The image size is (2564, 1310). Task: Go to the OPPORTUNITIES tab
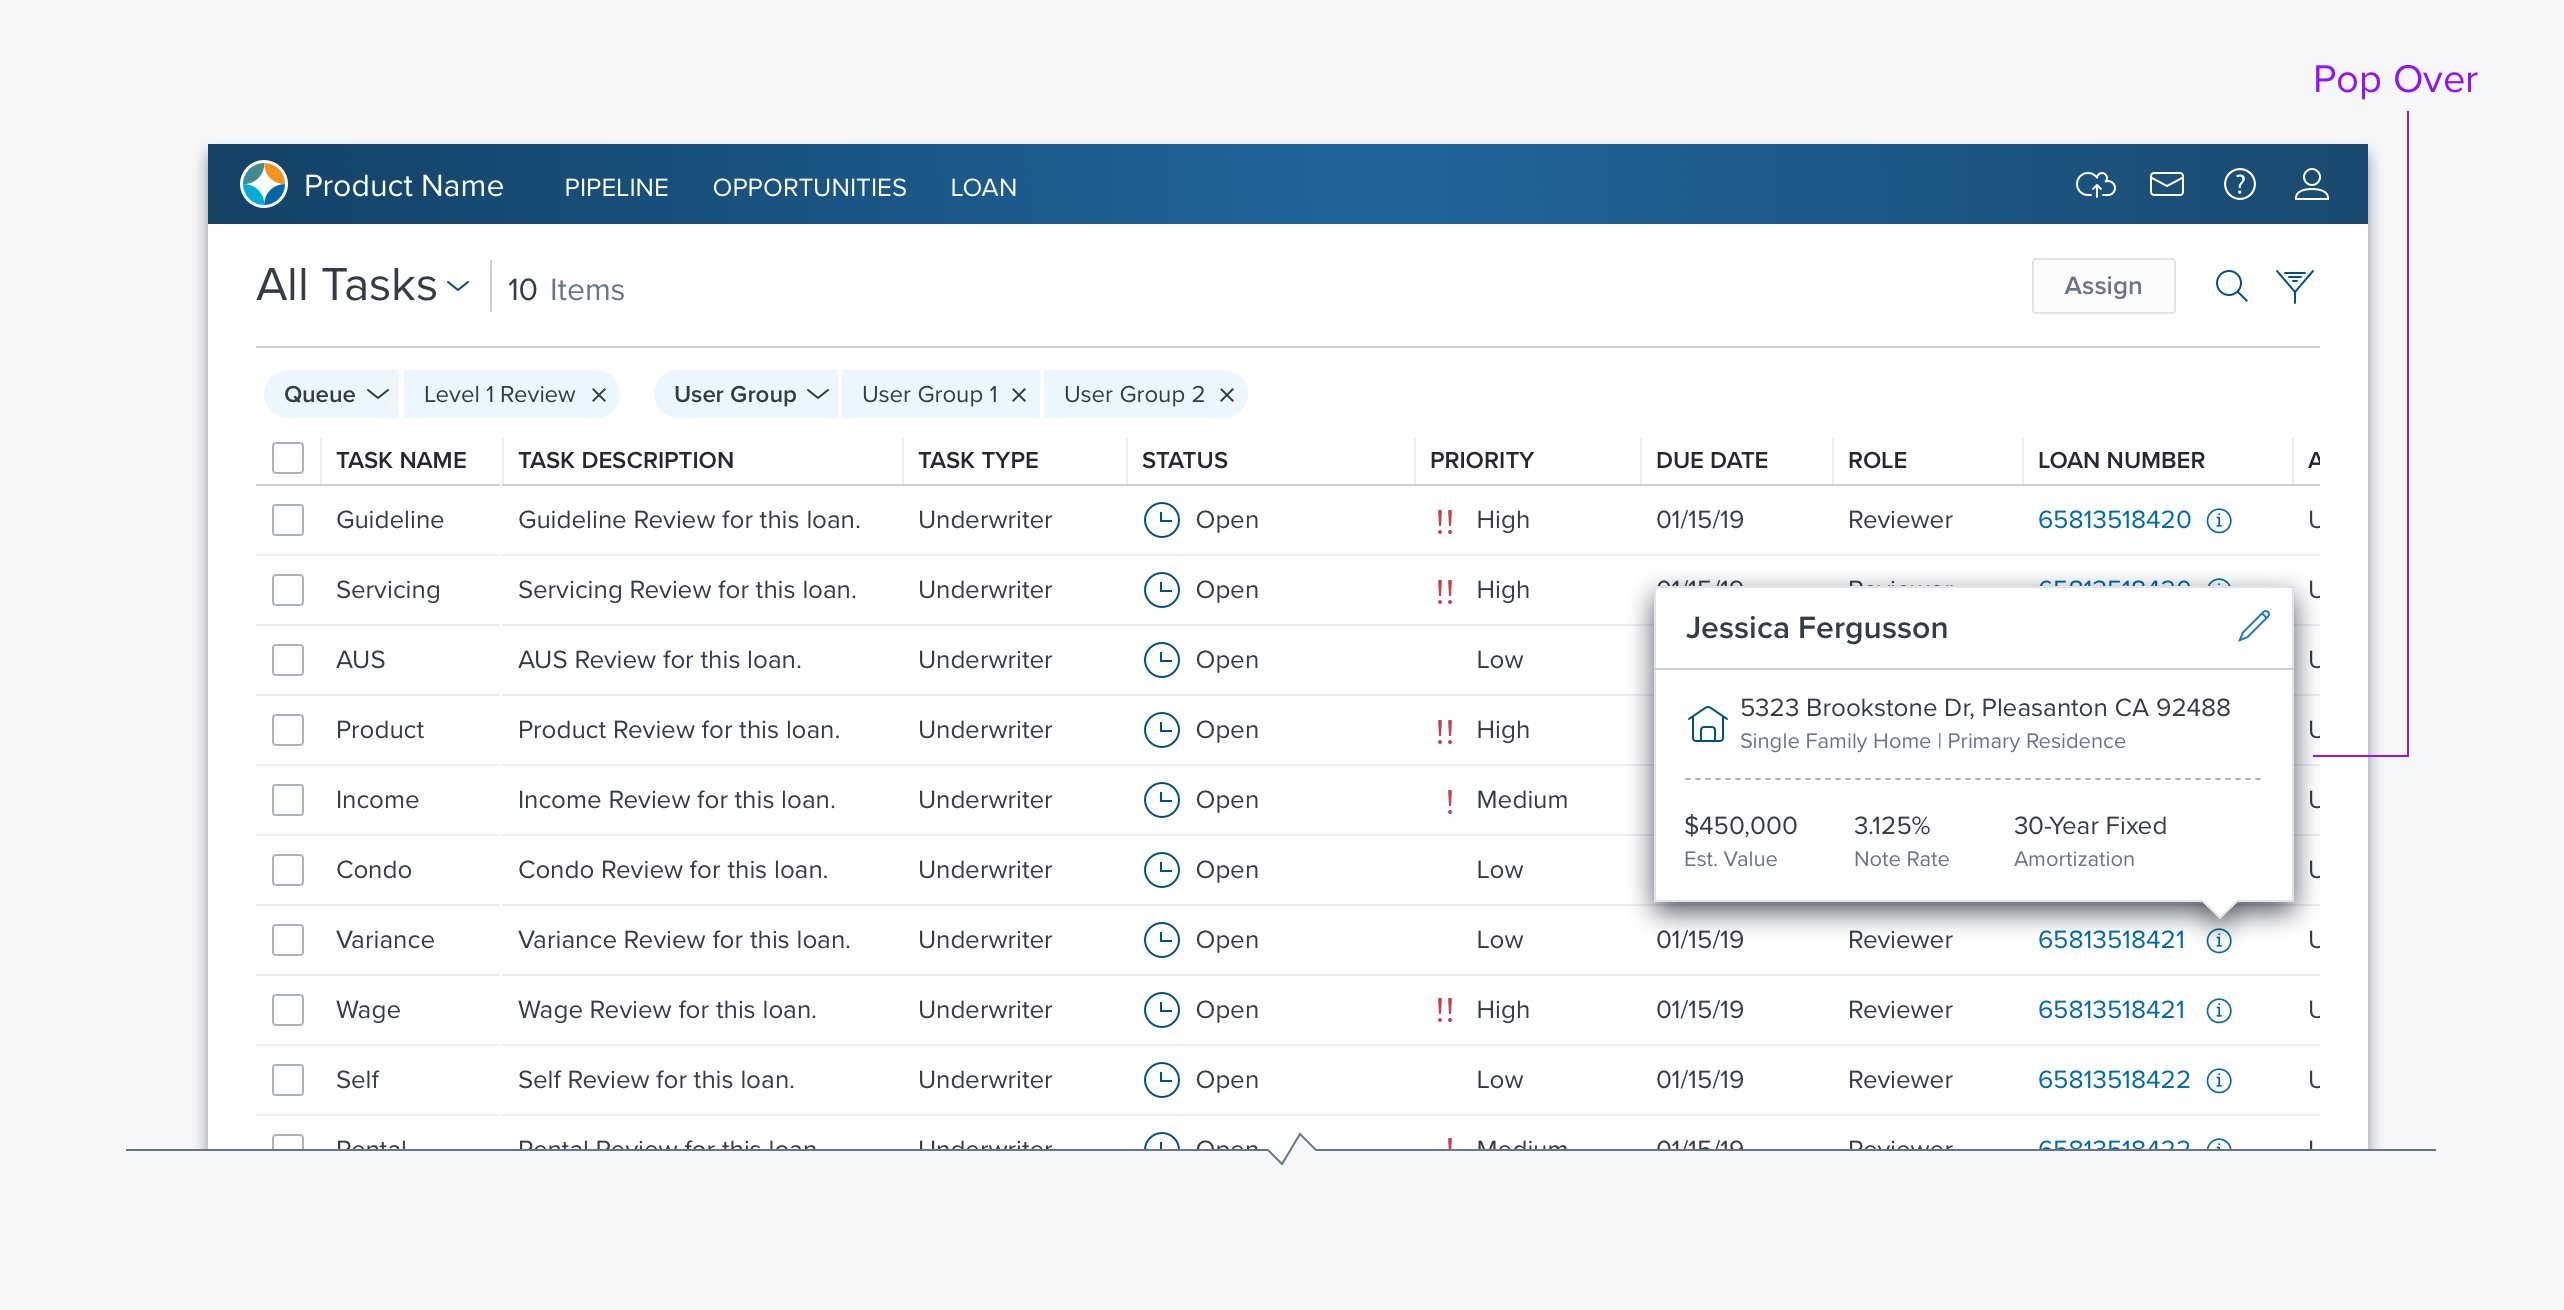tap(809, 187)
